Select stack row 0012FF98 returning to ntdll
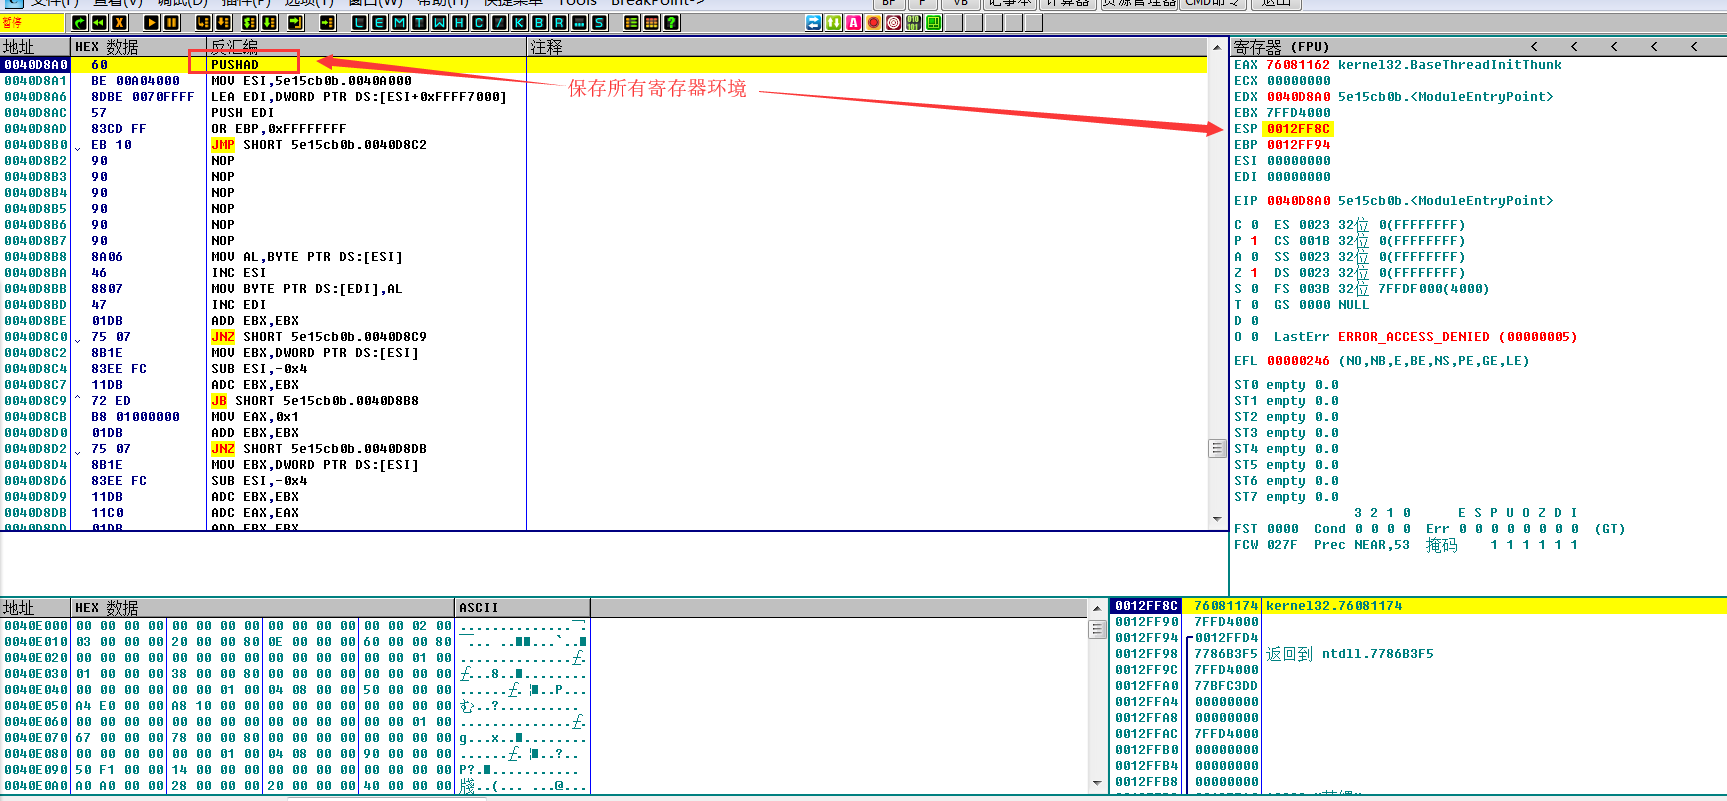 tap(1419, 654)
